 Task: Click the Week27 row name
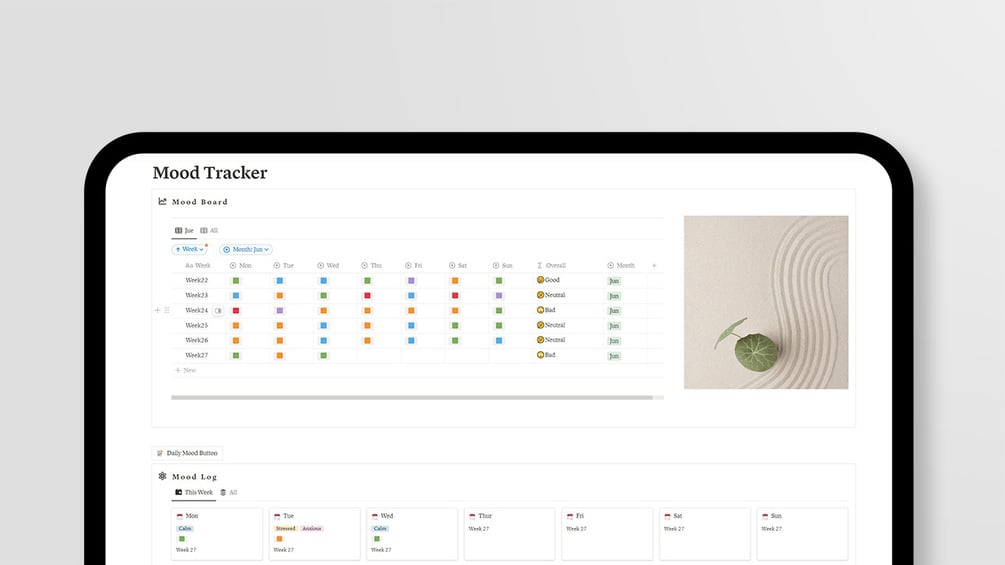pyautogui.click(x=197, y=355)
